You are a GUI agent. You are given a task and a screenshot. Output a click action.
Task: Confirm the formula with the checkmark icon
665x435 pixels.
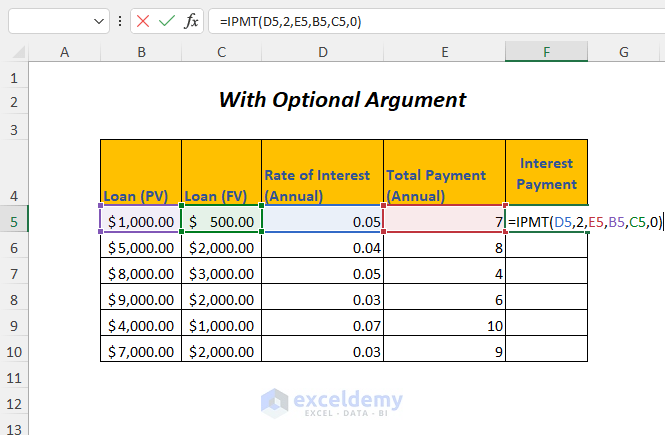167,21
